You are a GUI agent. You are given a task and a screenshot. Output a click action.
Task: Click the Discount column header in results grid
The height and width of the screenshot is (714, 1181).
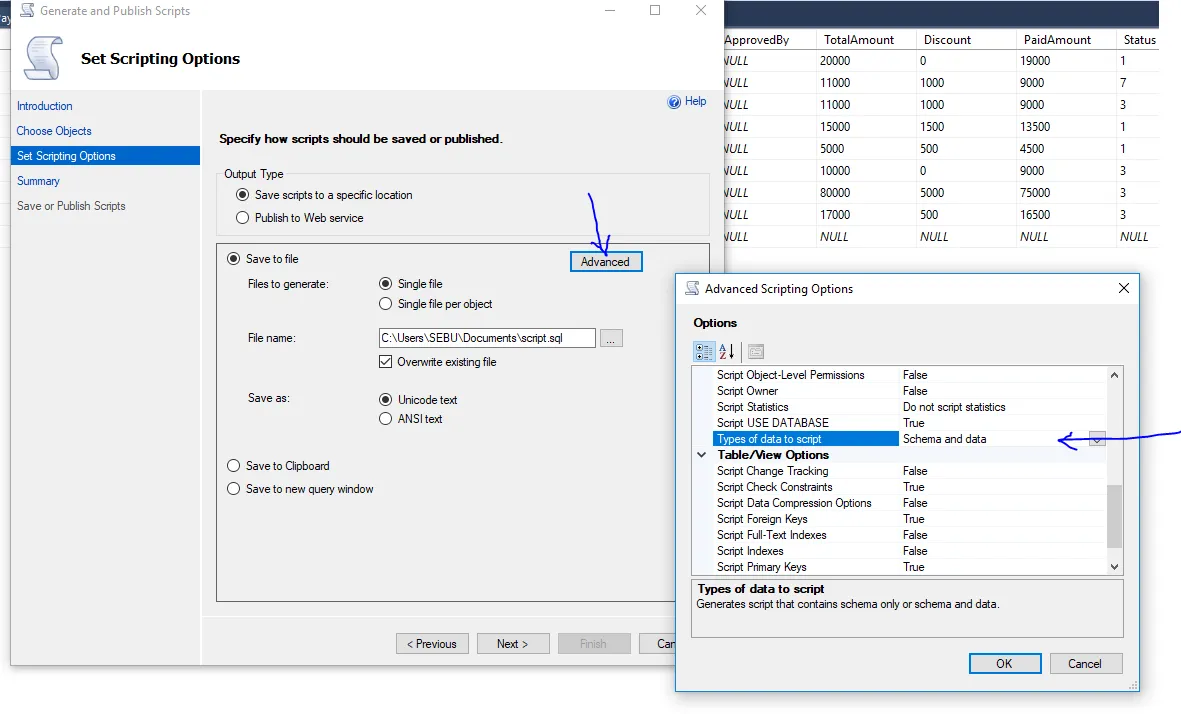point(966,40)
